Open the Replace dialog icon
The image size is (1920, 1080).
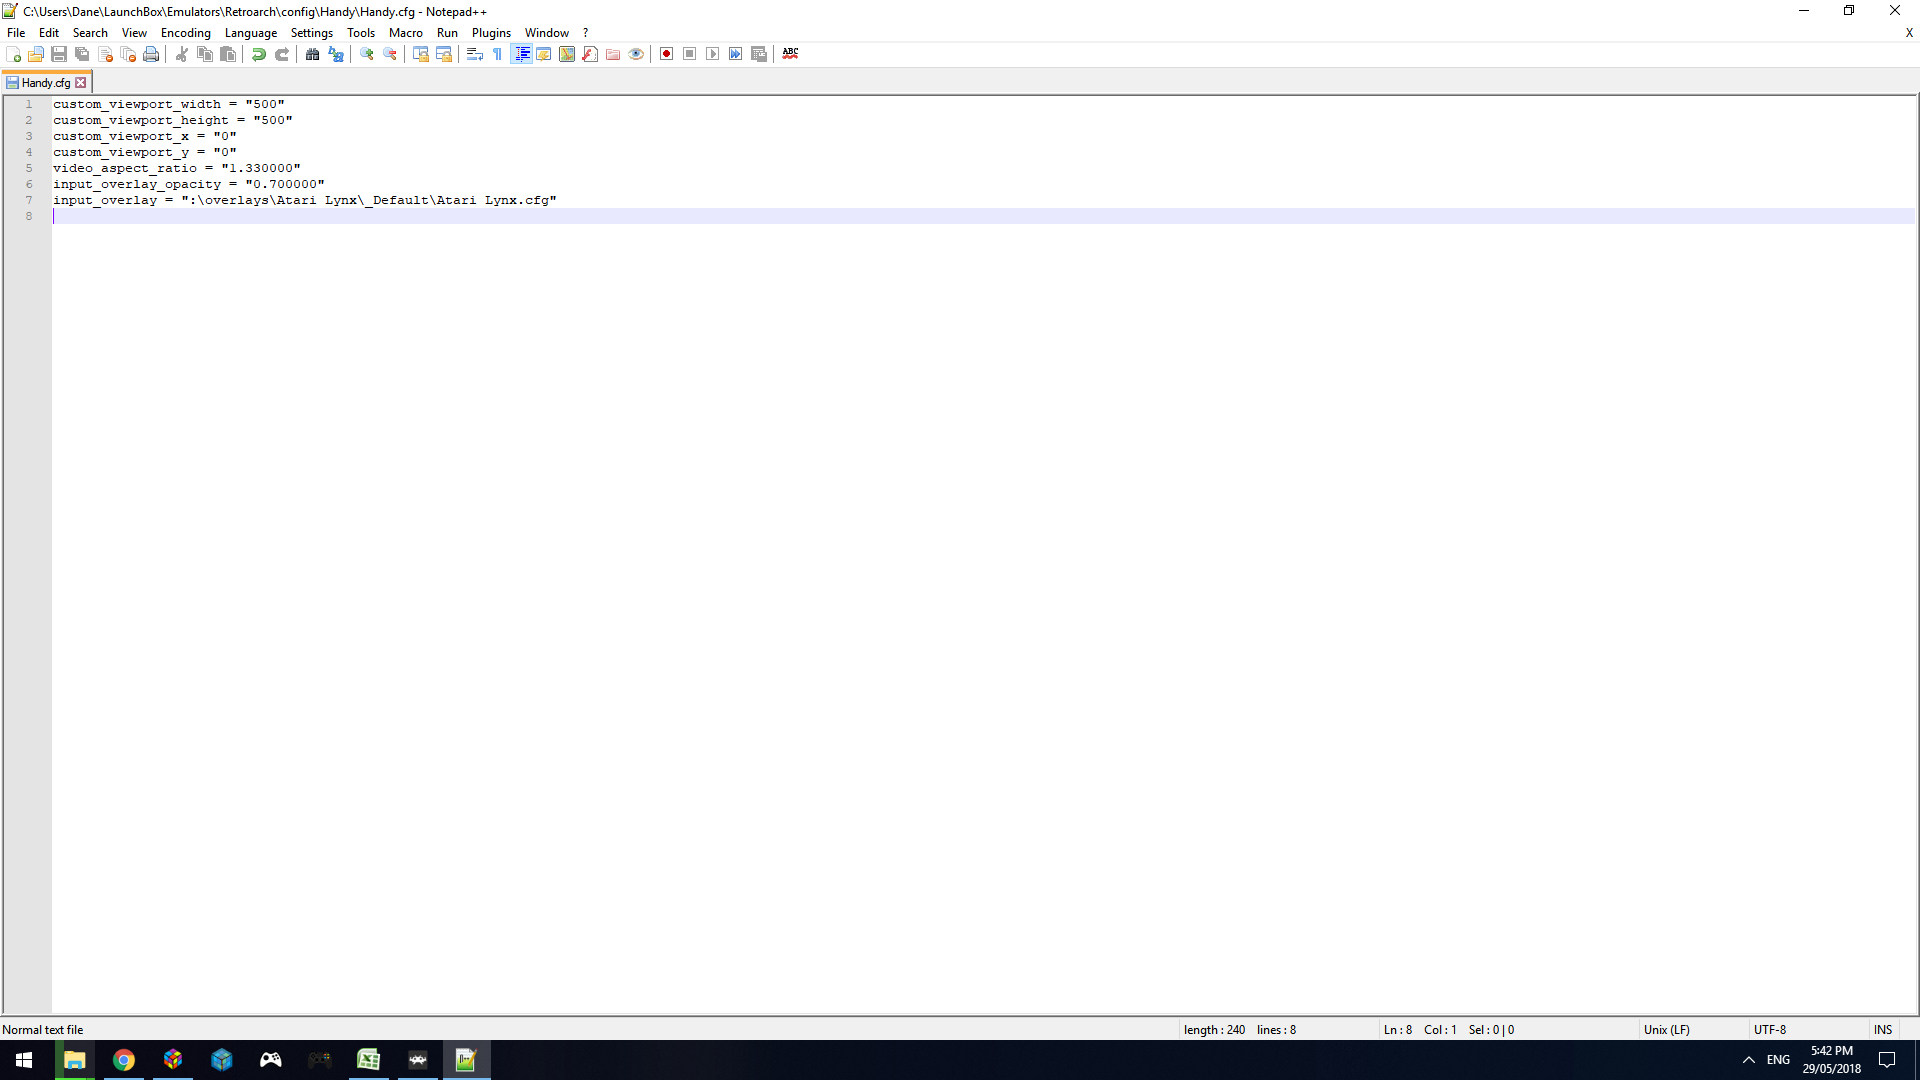[336, 54]
